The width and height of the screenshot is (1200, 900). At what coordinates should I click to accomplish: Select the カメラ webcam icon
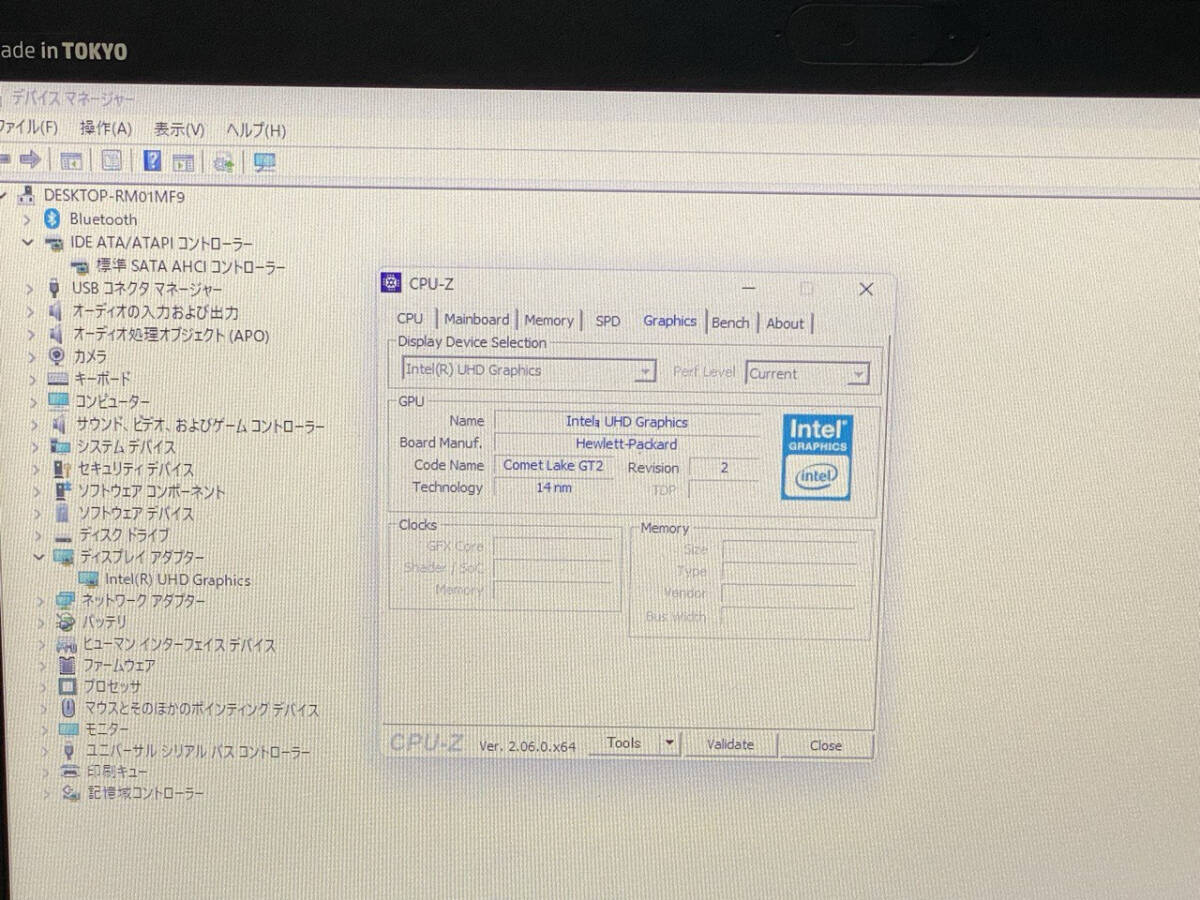pos(56,356)
